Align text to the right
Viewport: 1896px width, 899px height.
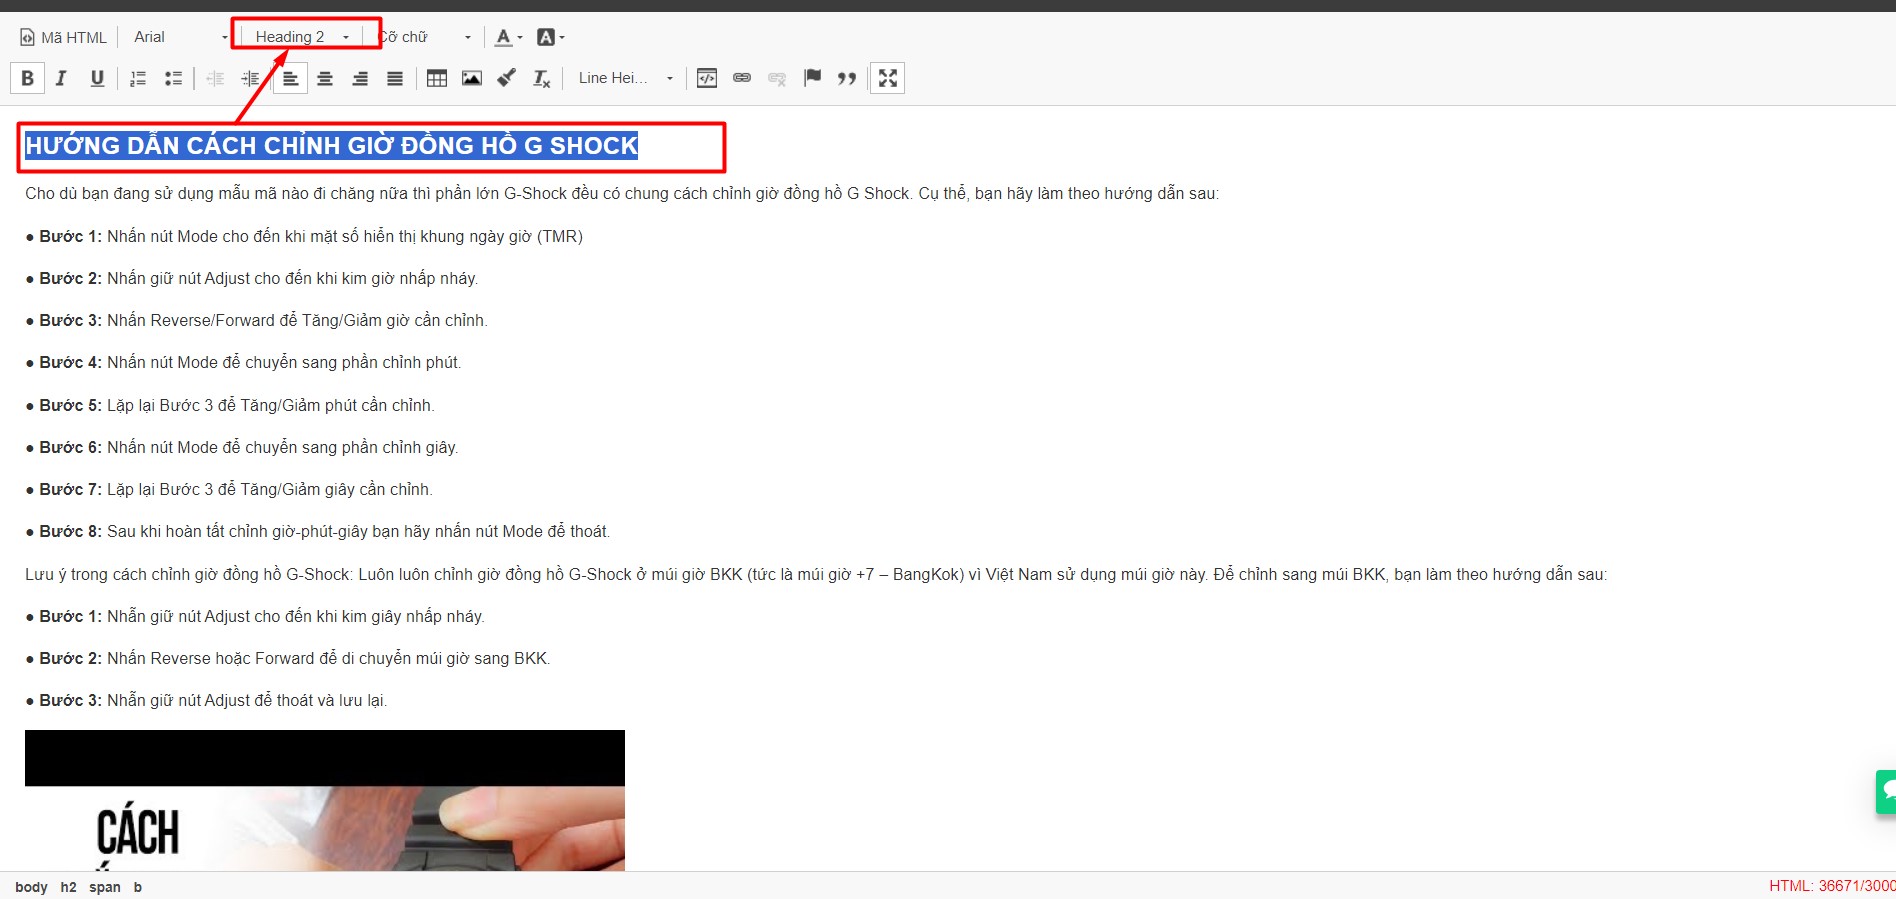(360, 78)
